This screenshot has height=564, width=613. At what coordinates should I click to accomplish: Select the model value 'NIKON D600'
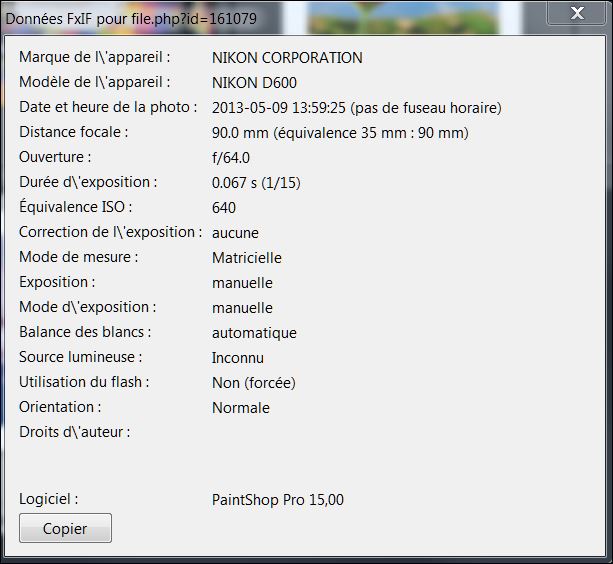point(254,83)
